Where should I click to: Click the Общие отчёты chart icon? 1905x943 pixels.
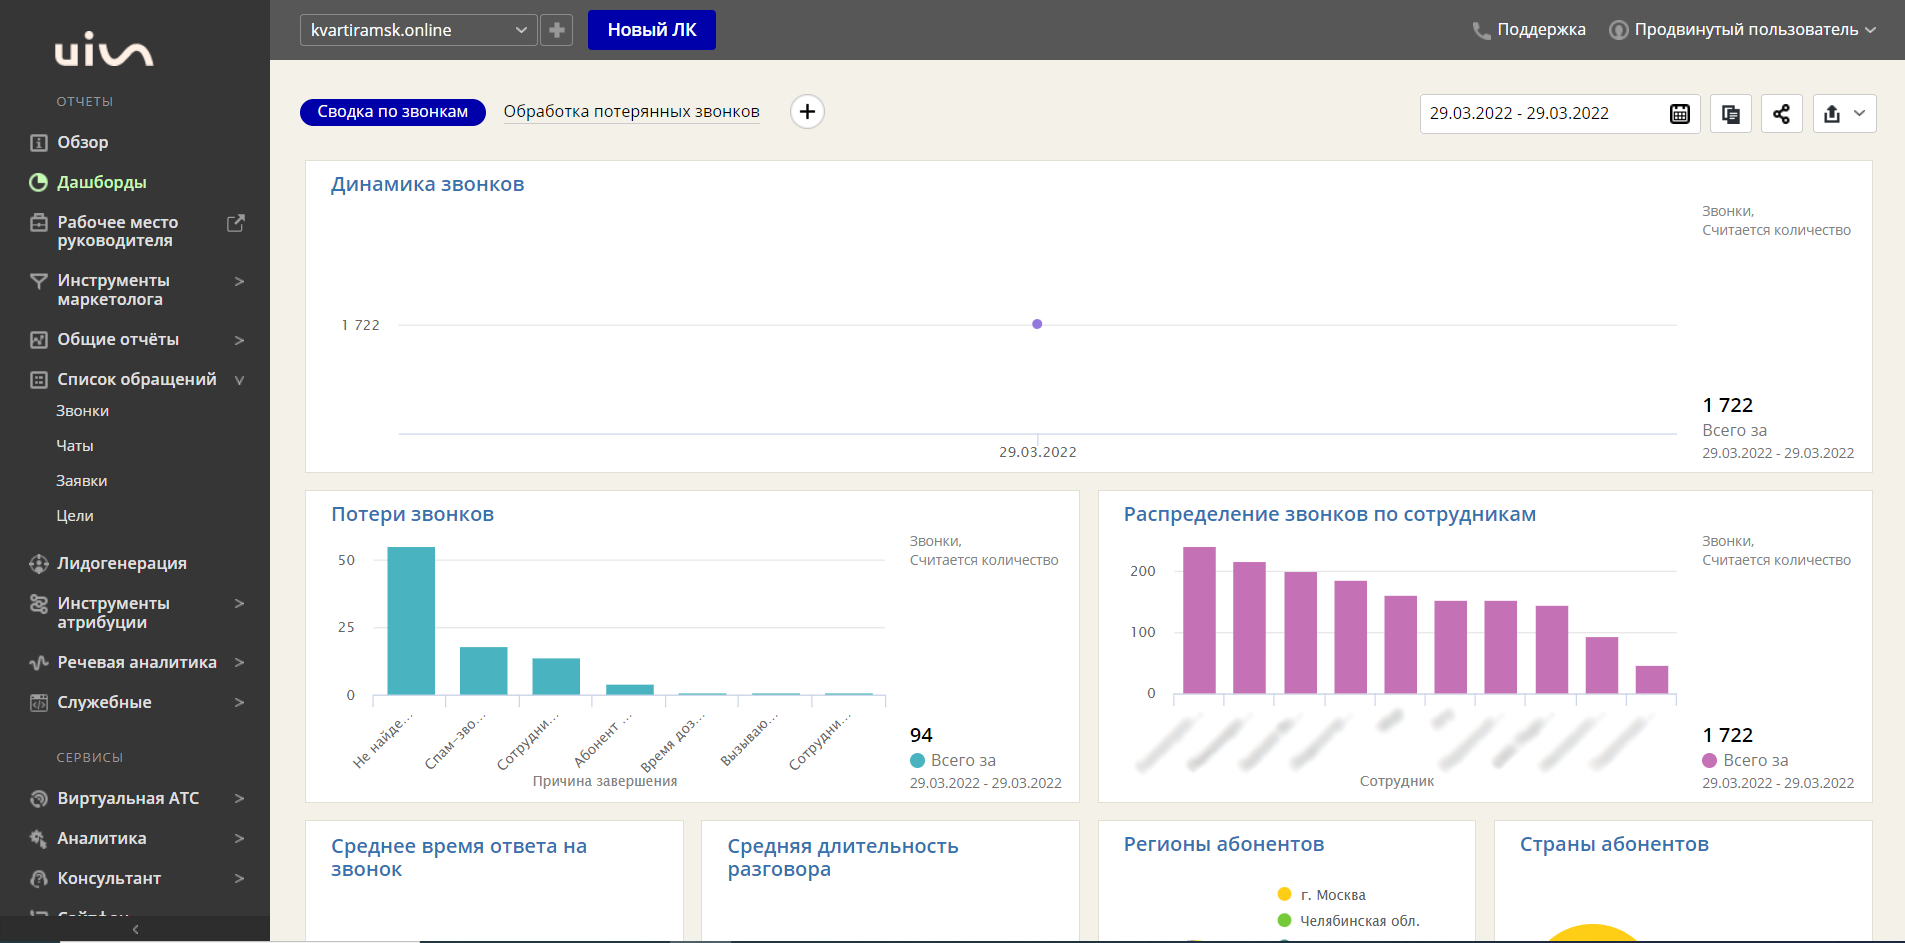coord(38,340)
